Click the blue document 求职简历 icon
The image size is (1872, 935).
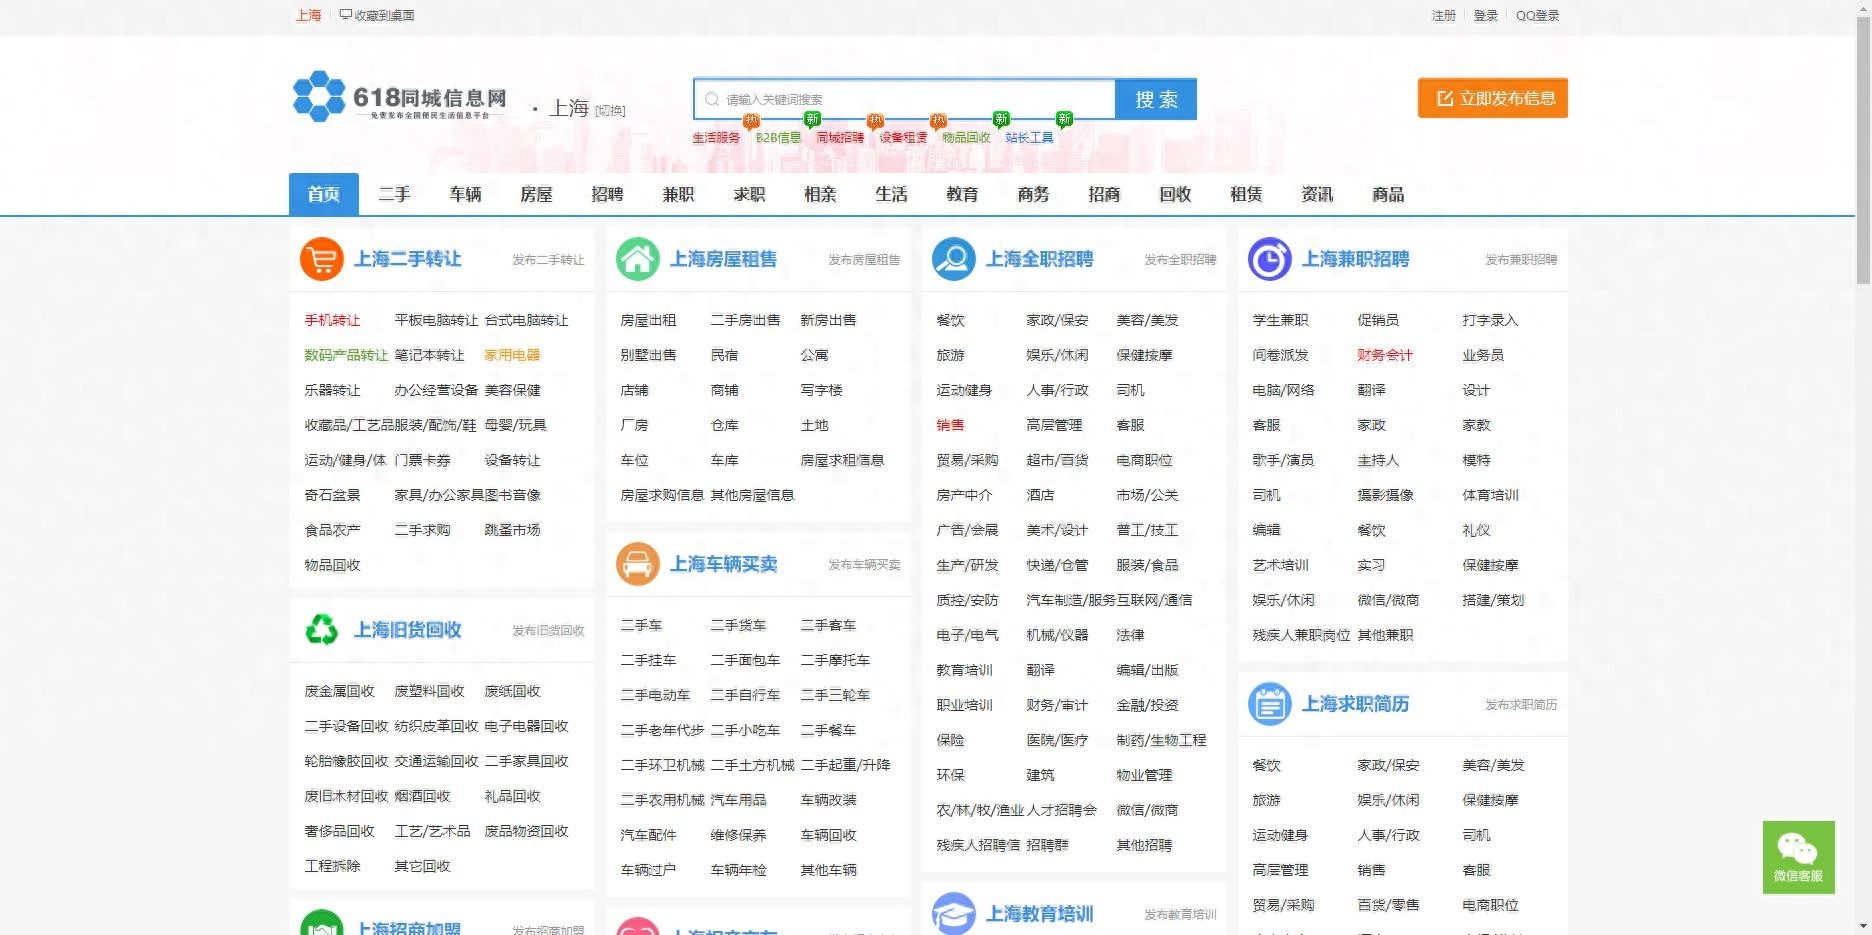(1269, 704)
